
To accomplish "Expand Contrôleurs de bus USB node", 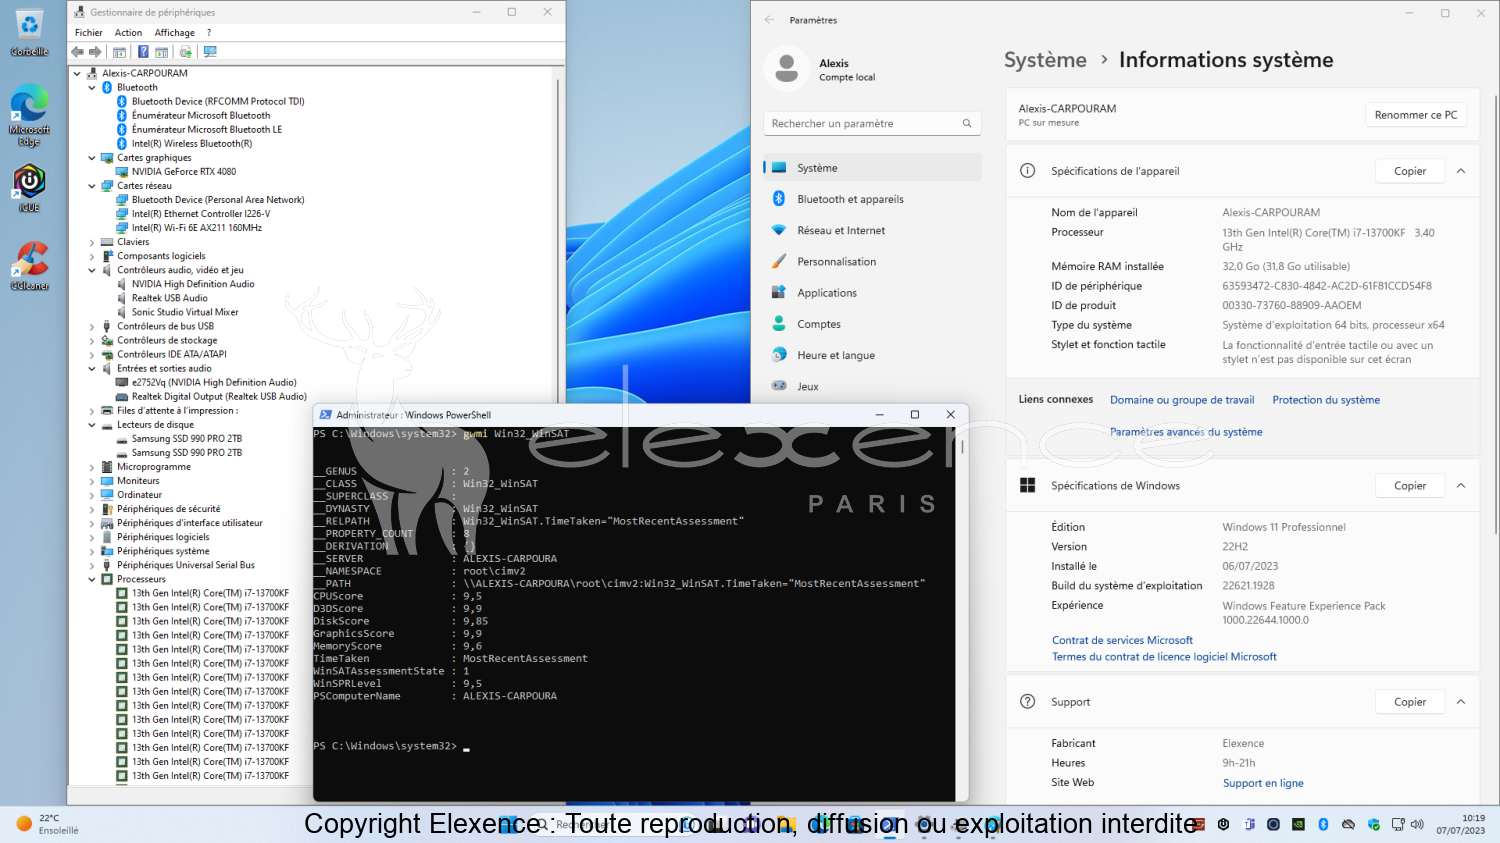I will [92, 326].
